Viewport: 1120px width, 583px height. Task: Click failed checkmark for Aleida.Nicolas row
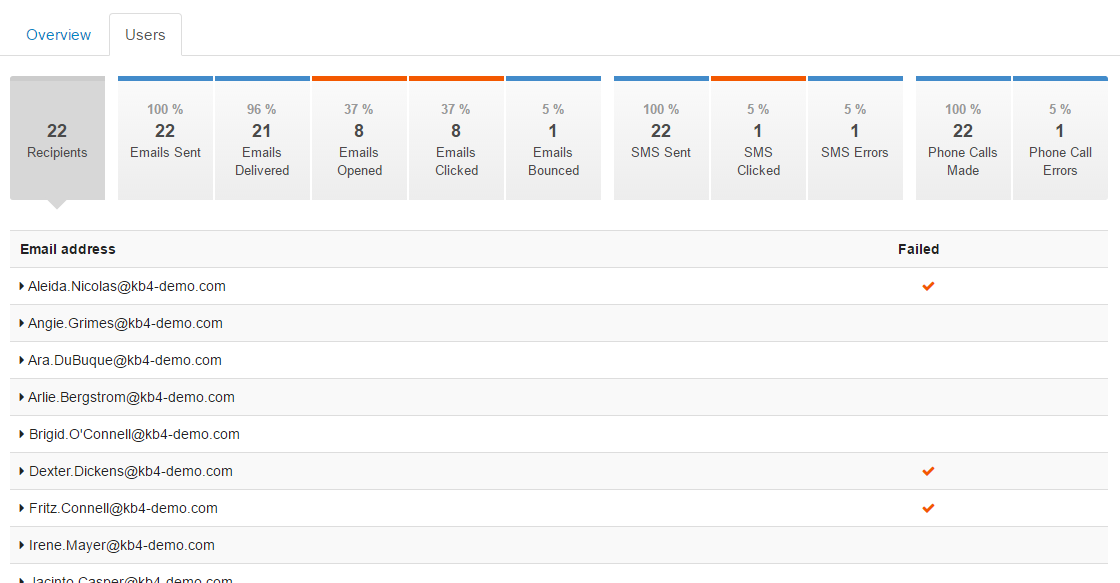928,286
